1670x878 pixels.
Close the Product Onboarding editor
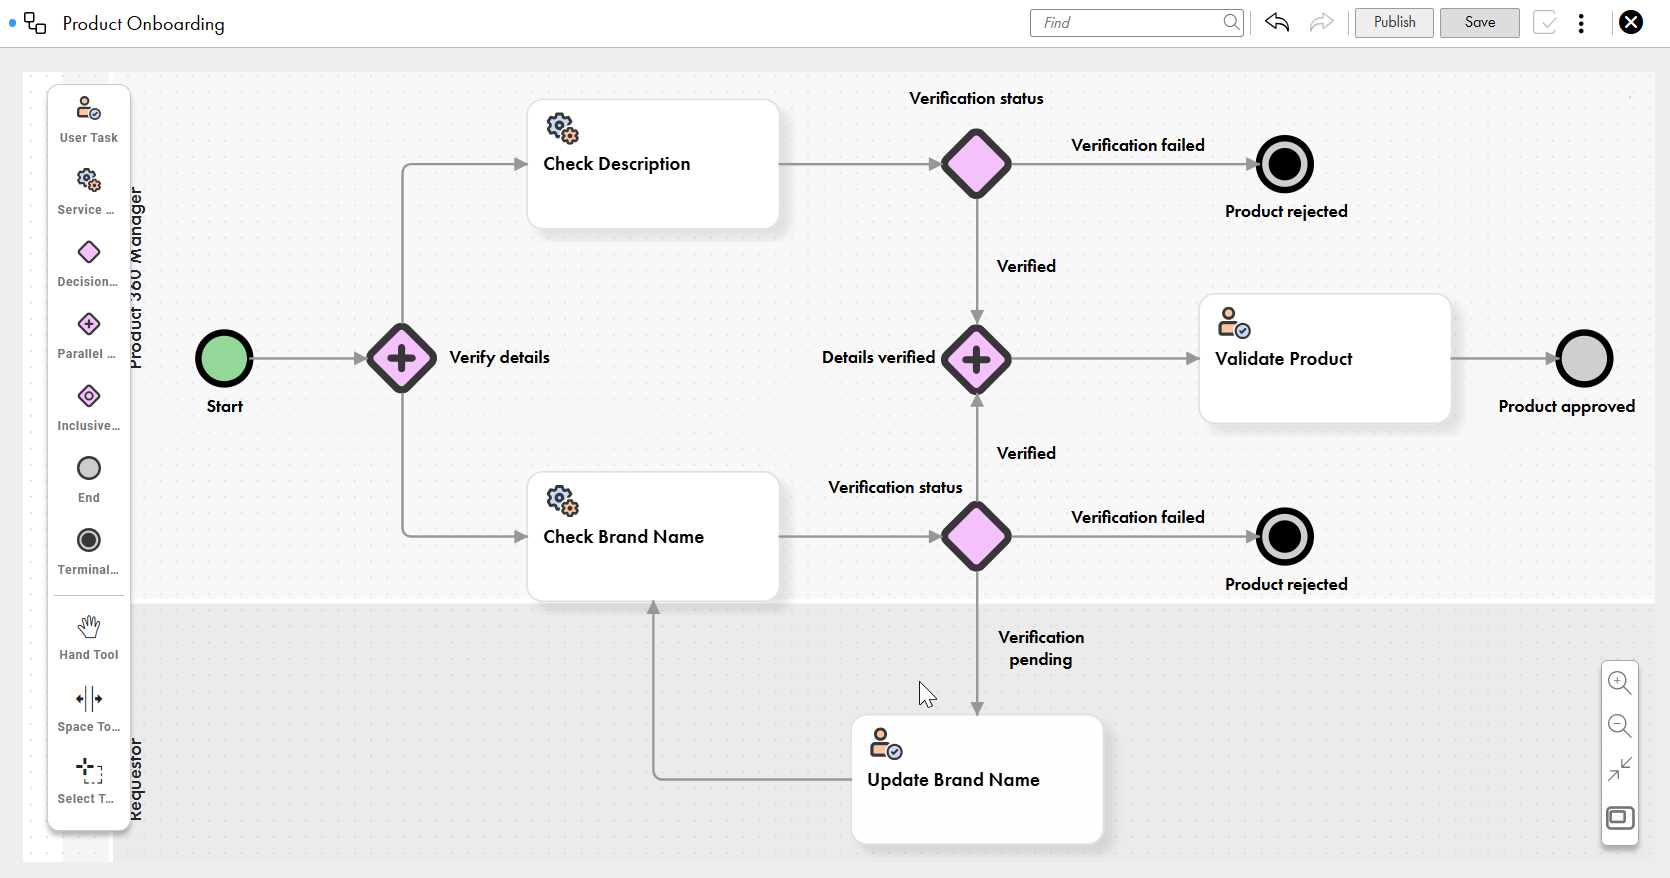pyautogui.click(x=1631, y=22)
